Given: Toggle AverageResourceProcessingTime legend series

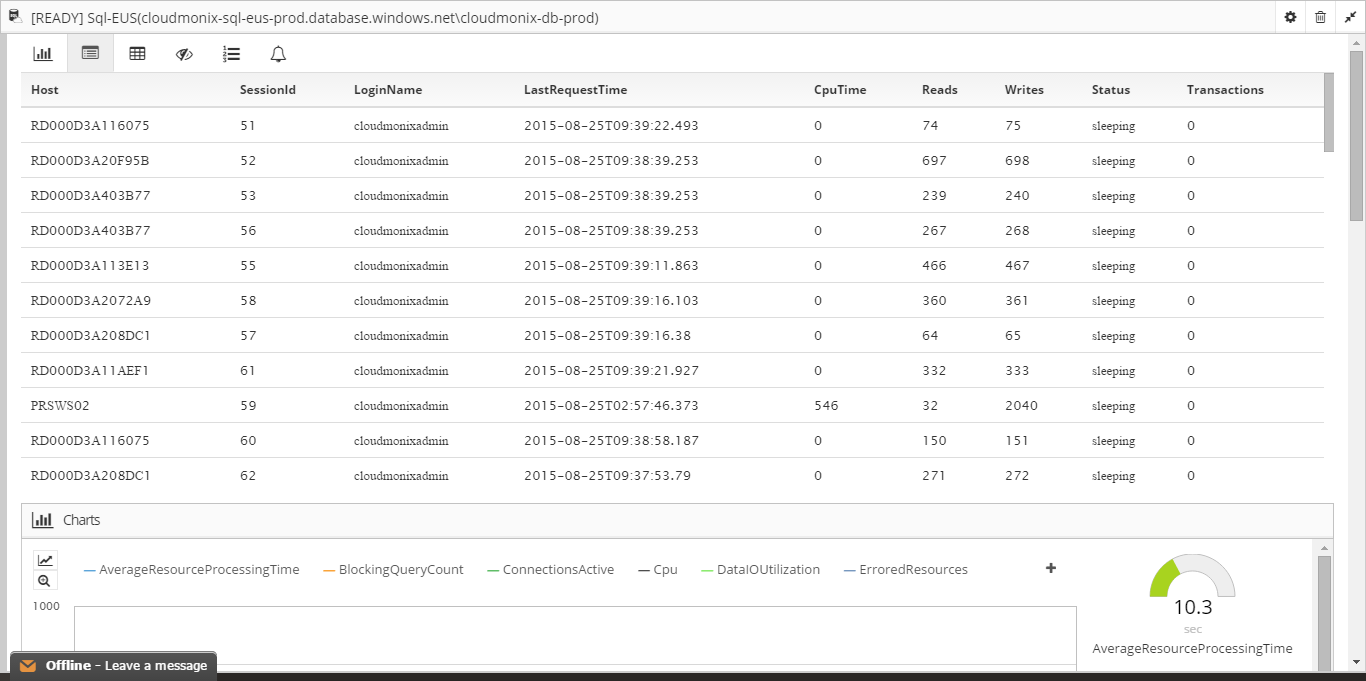Looking at the screenshot, I should [192, 570].
